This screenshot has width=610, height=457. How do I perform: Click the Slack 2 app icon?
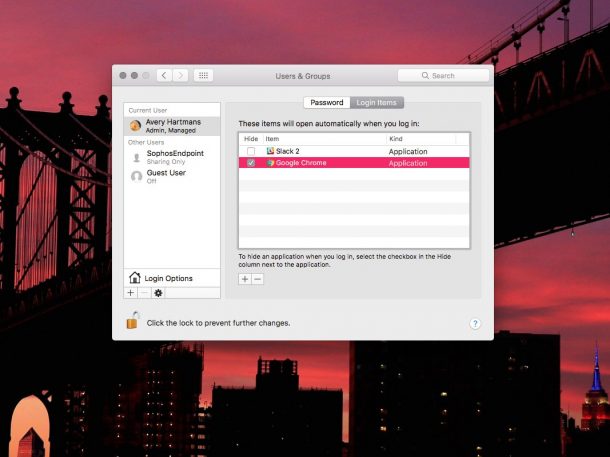(x=270, y=151)
